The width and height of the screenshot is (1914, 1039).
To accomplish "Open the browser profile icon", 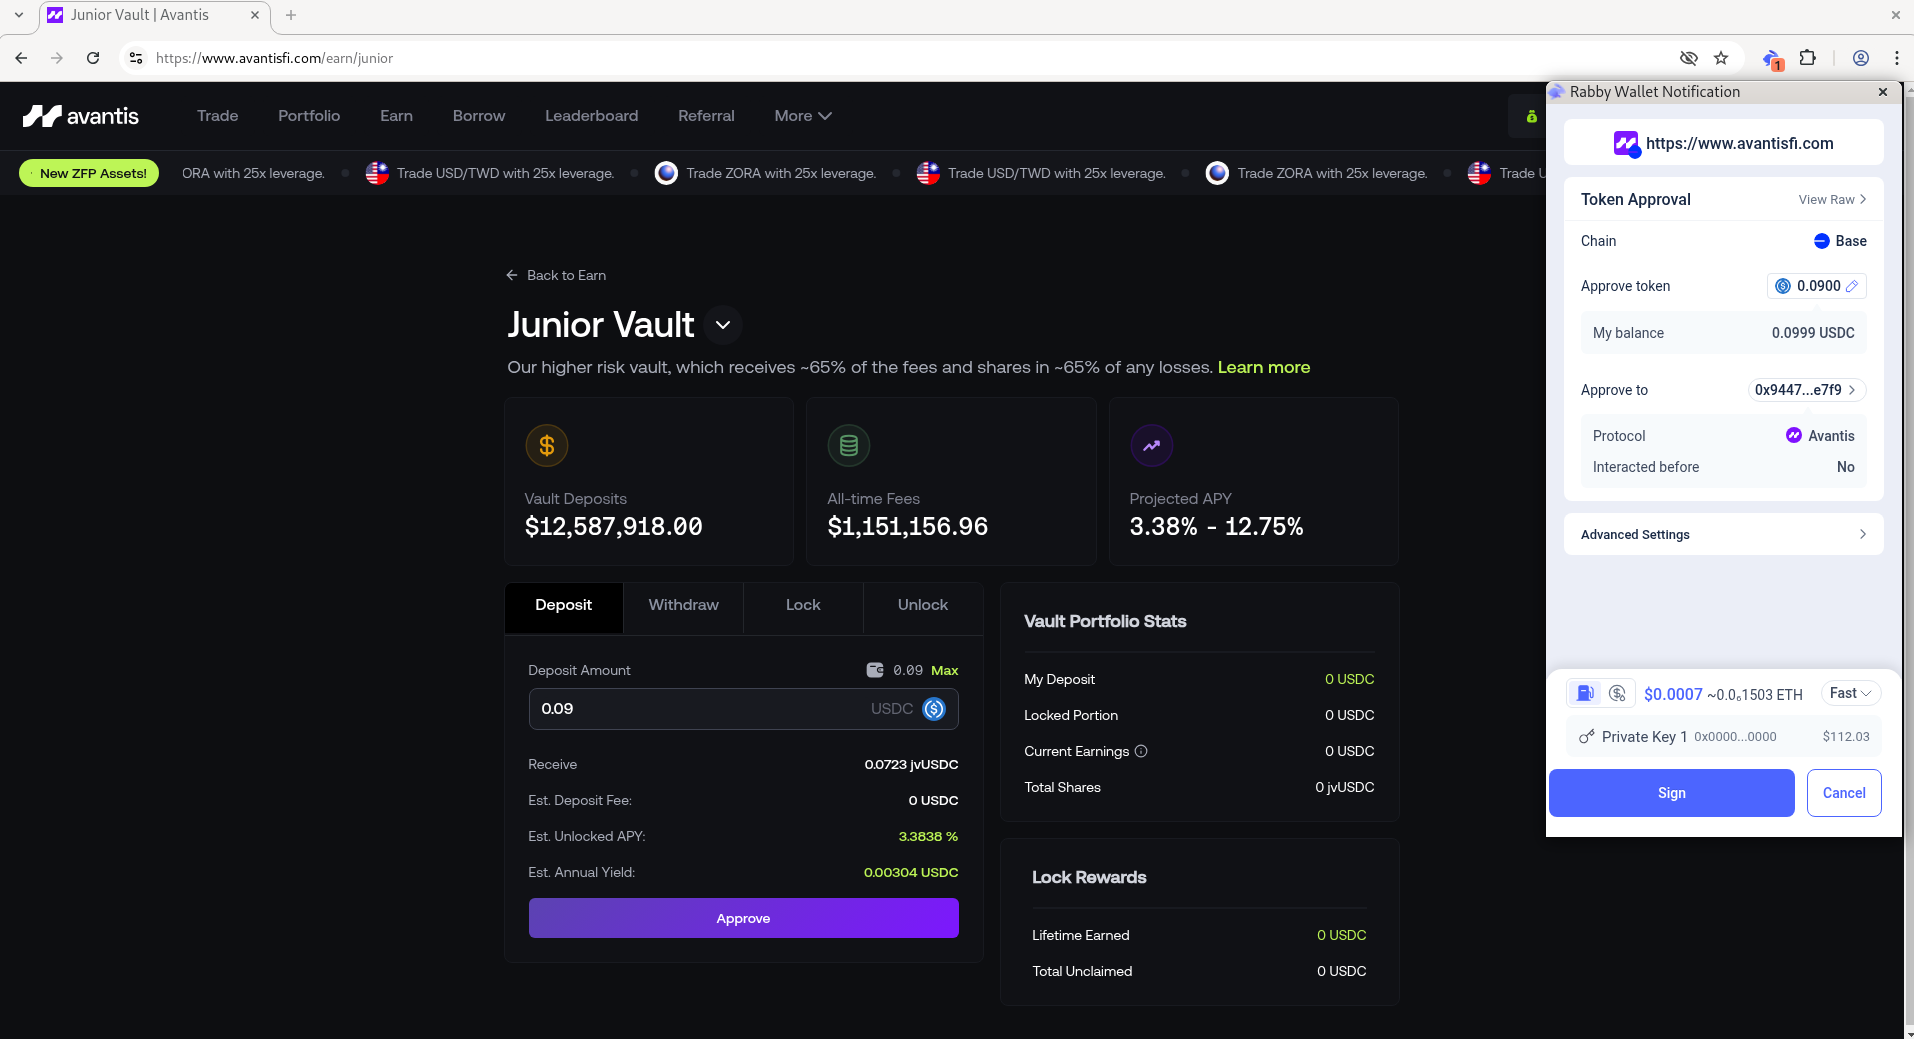I will pos(1861,58).
